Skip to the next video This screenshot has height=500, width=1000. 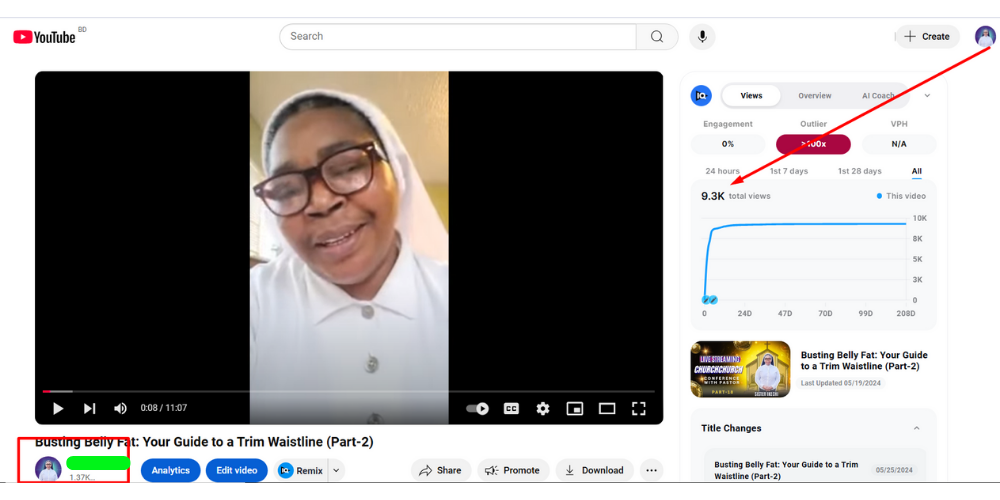coord(90,408)
